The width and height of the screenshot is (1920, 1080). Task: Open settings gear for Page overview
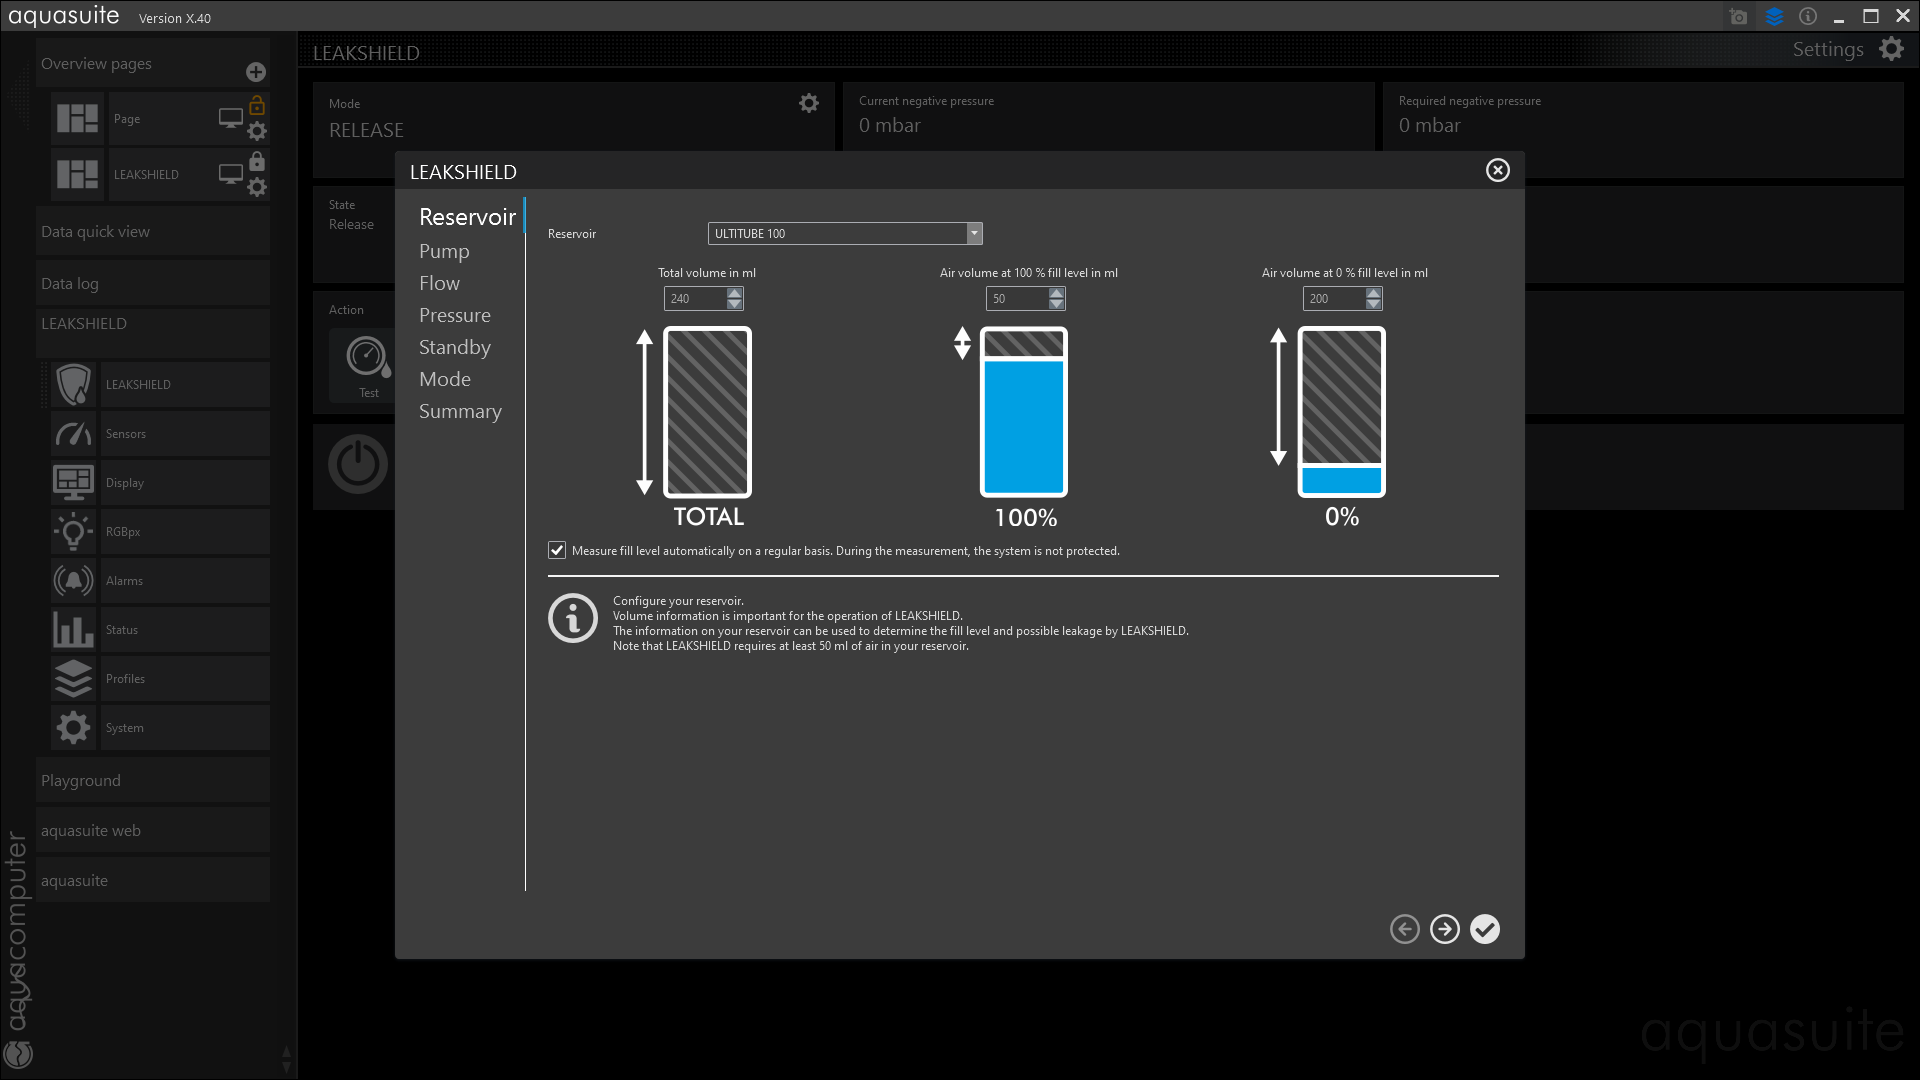(x=257, y=131)
